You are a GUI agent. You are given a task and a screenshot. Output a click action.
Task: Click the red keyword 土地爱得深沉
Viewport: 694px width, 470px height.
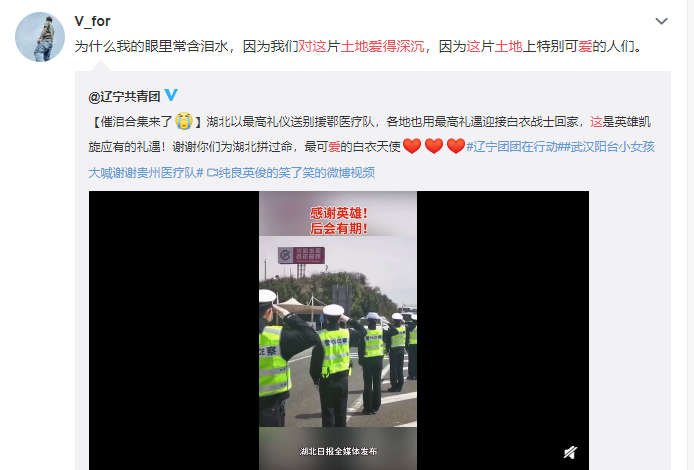382,46
